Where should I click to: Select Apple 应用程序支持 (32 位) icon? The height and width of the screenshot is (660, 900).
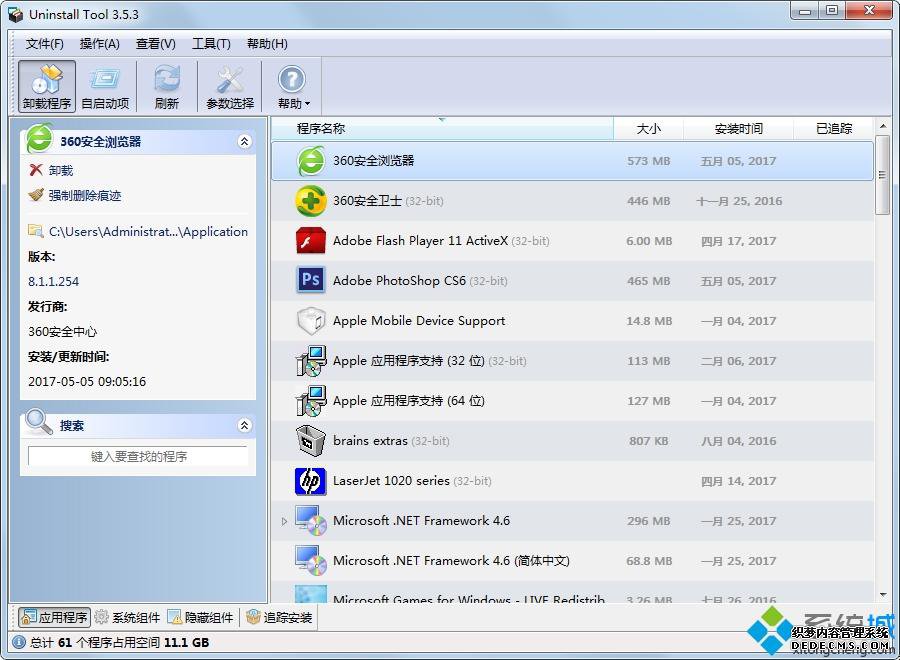311,361
